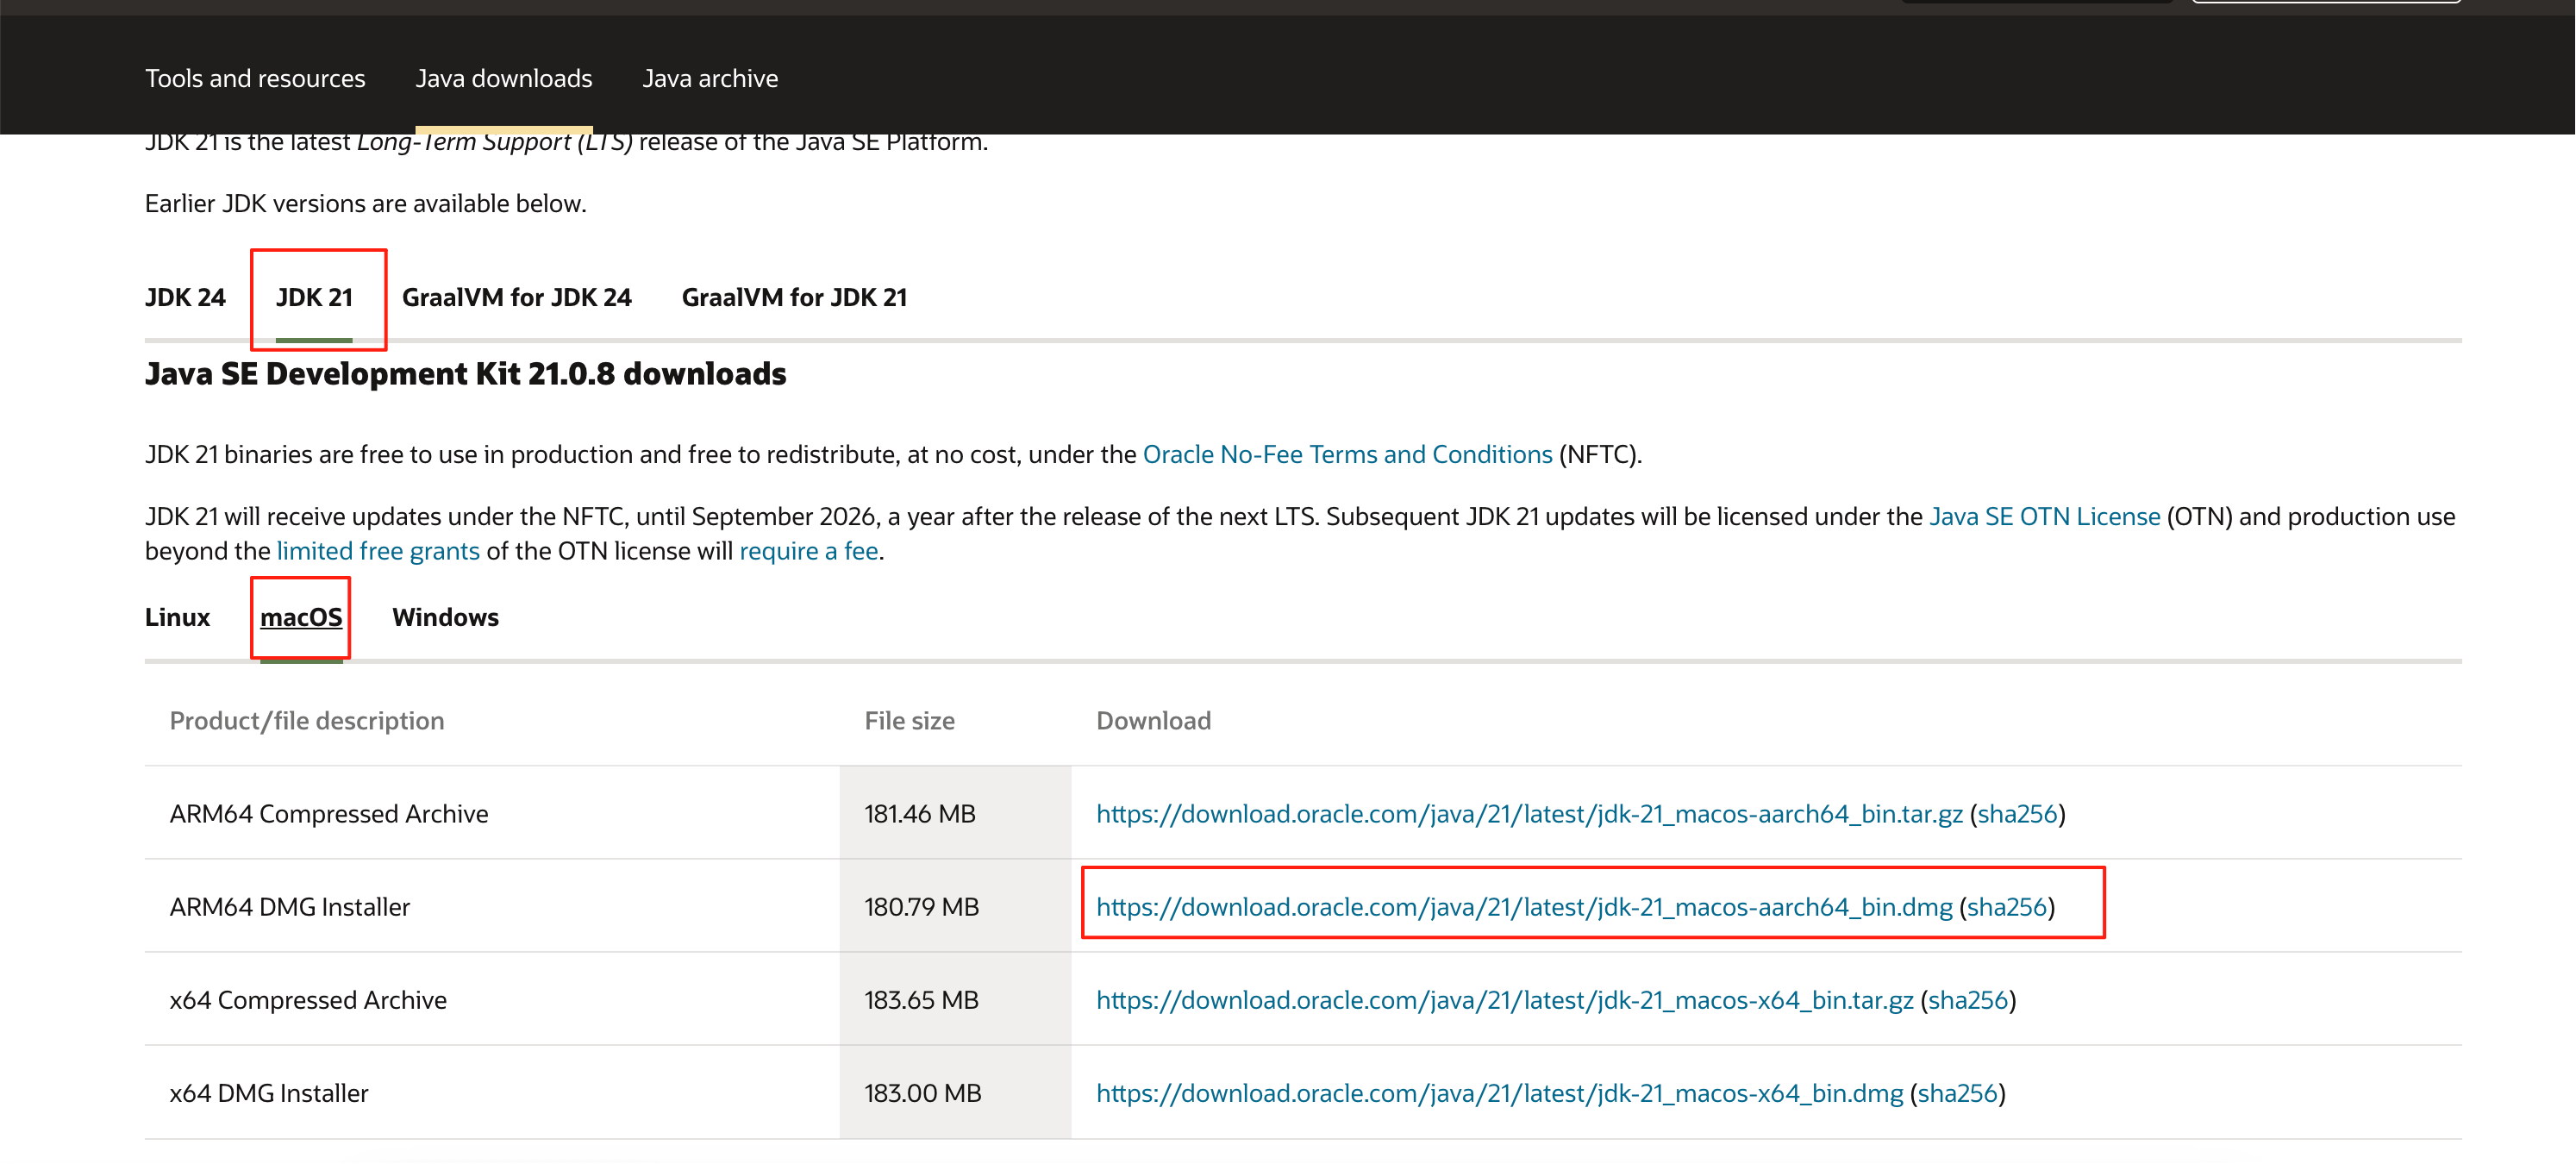Select the Java downloads nav item
2576x1164 pixels.
tap(504, 78)
